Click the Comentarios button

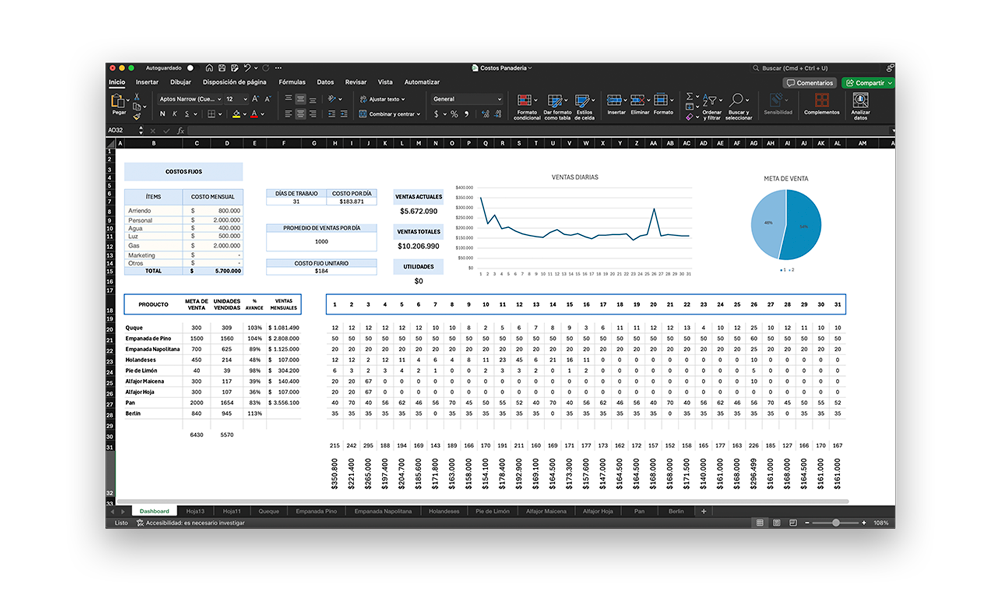pyautogui.click(x=810, y=83)
